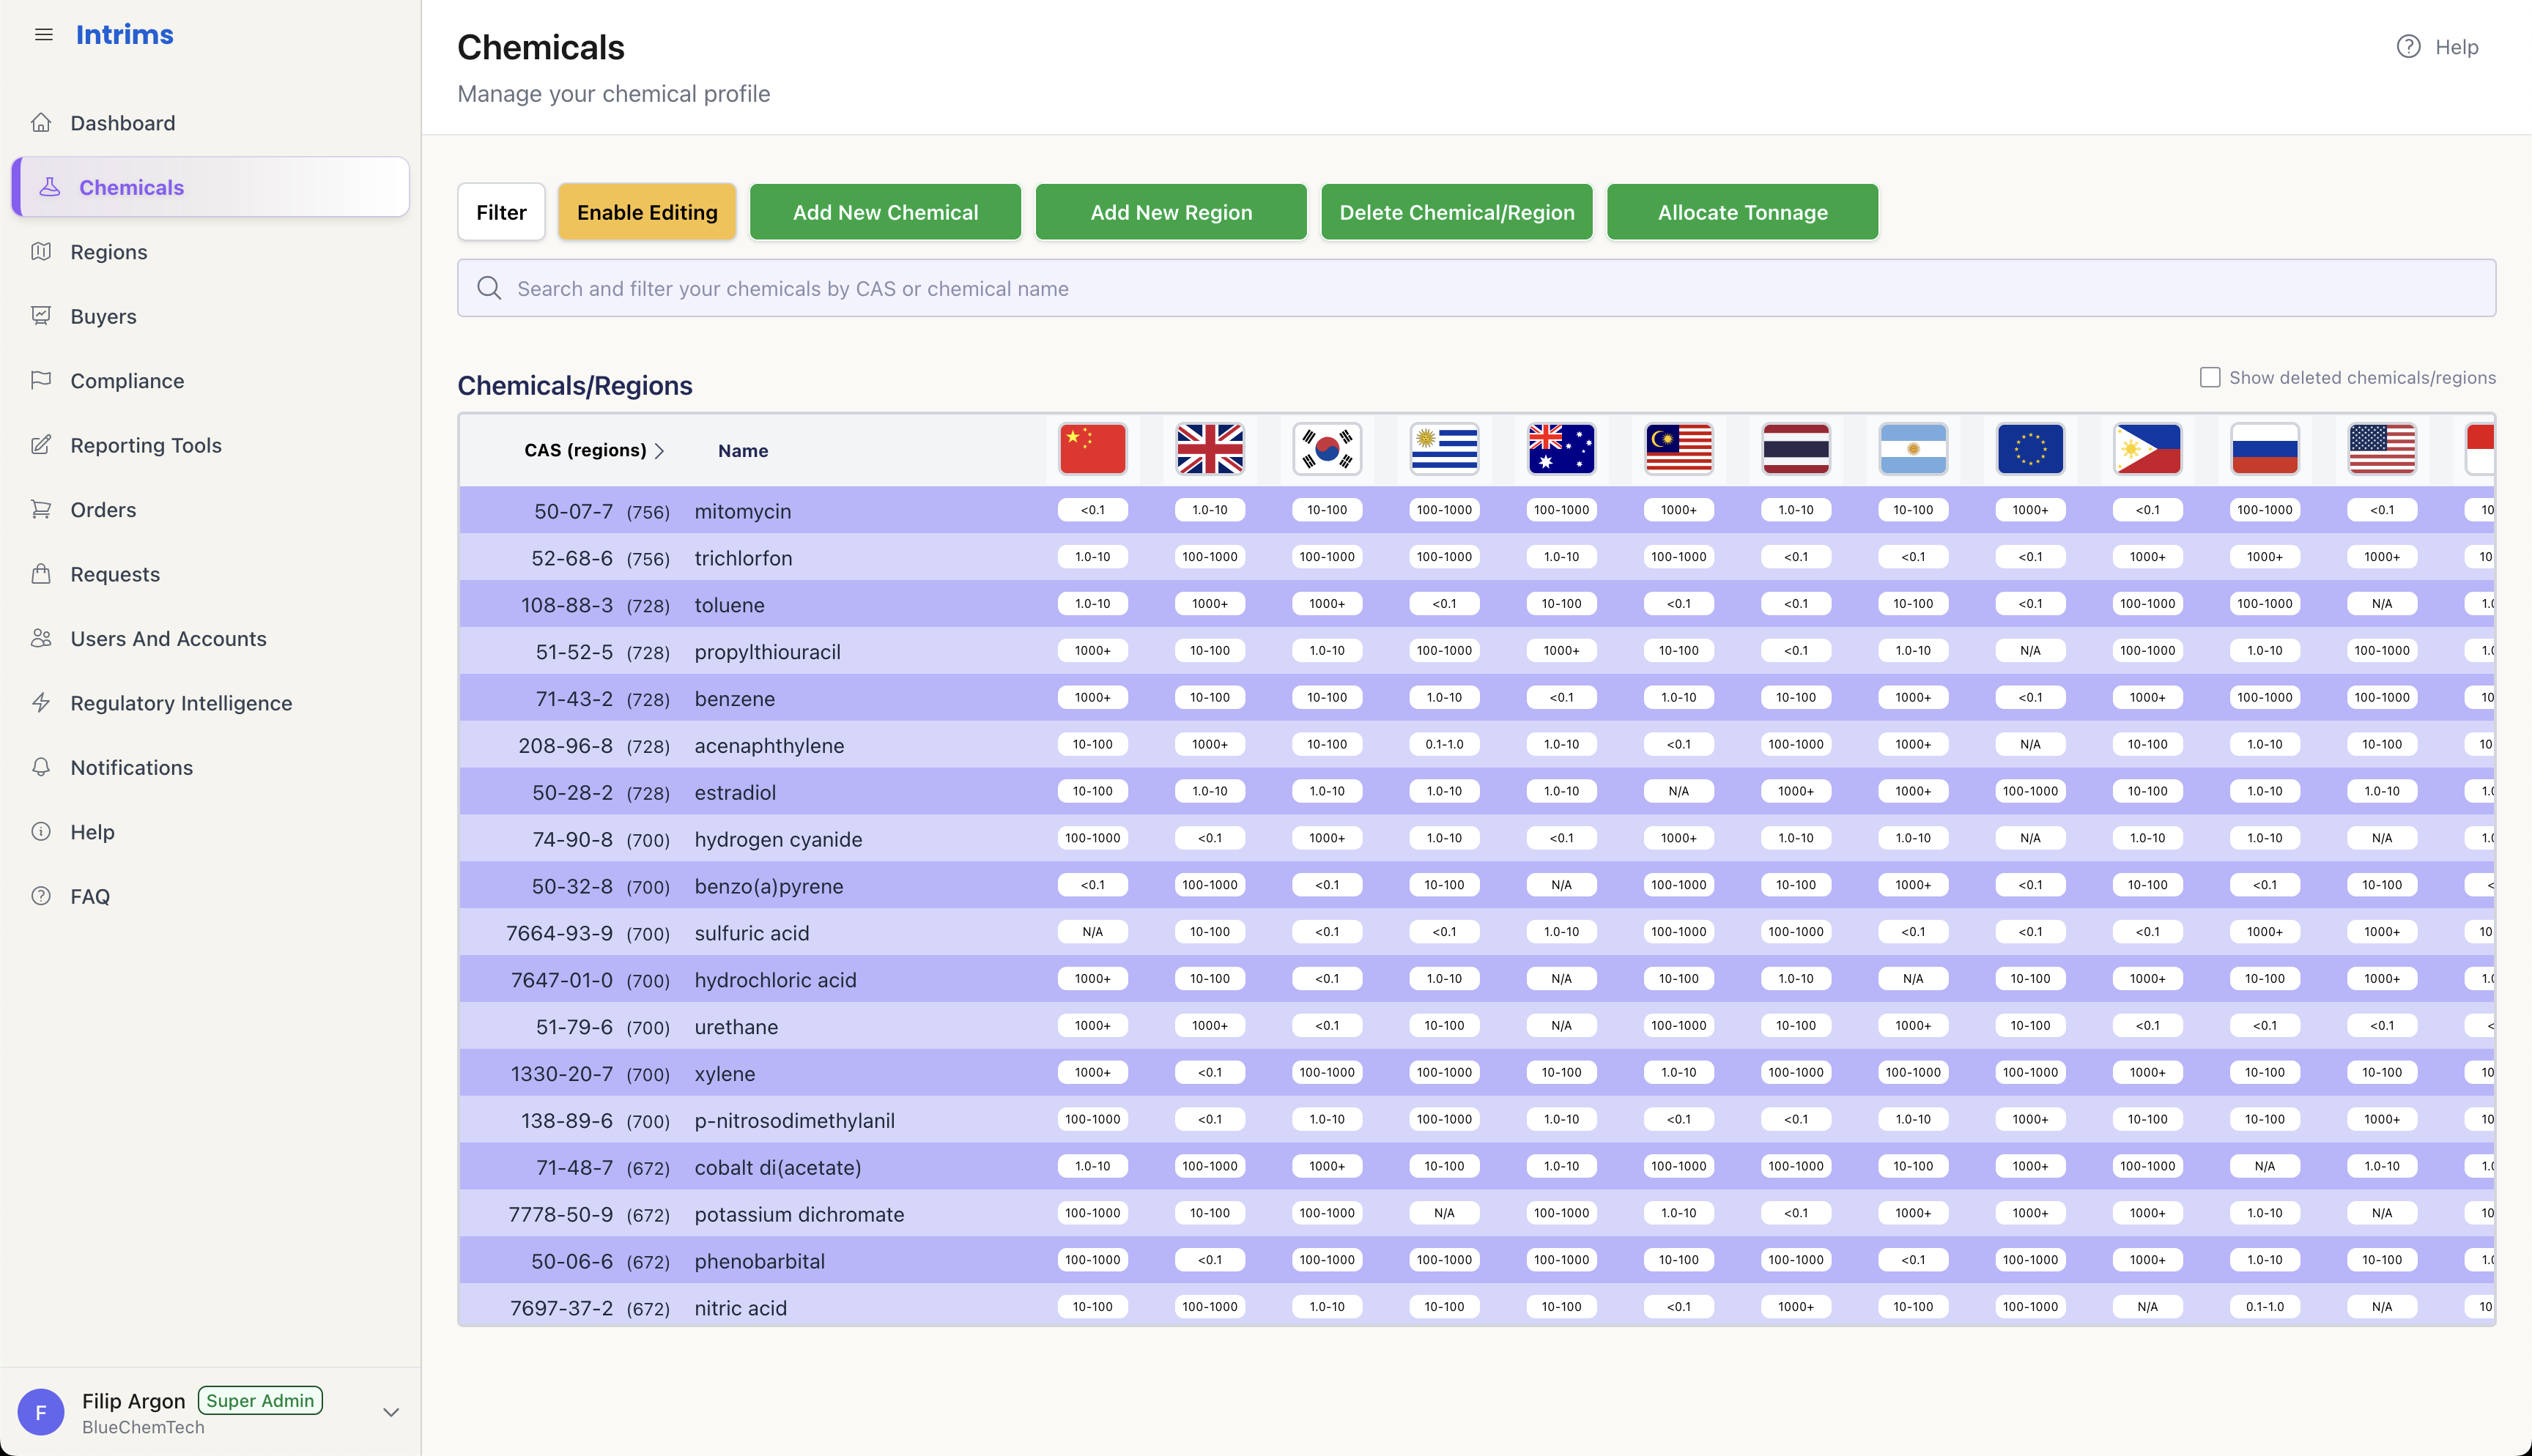Screen dimensions: 2532x1456
Task: Click Add New Region button
Action: point(1171,212)
